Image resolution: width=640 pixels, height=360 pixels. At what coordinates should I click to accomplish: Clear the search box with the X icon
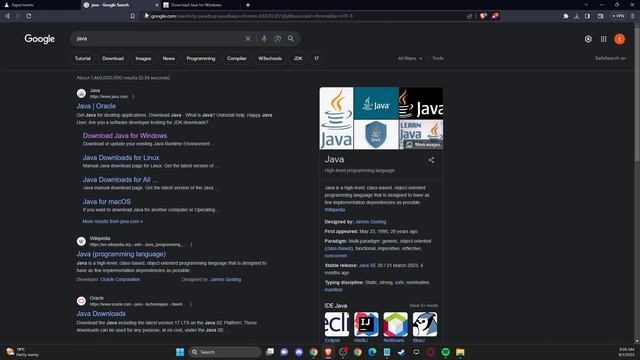click(248, 39)
